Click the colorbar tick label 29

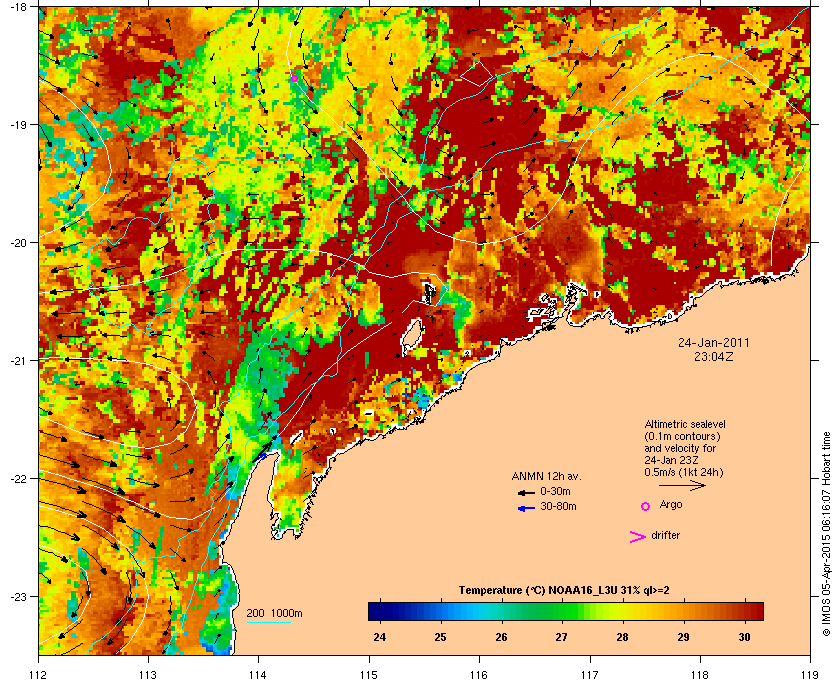tap(683, 638)
